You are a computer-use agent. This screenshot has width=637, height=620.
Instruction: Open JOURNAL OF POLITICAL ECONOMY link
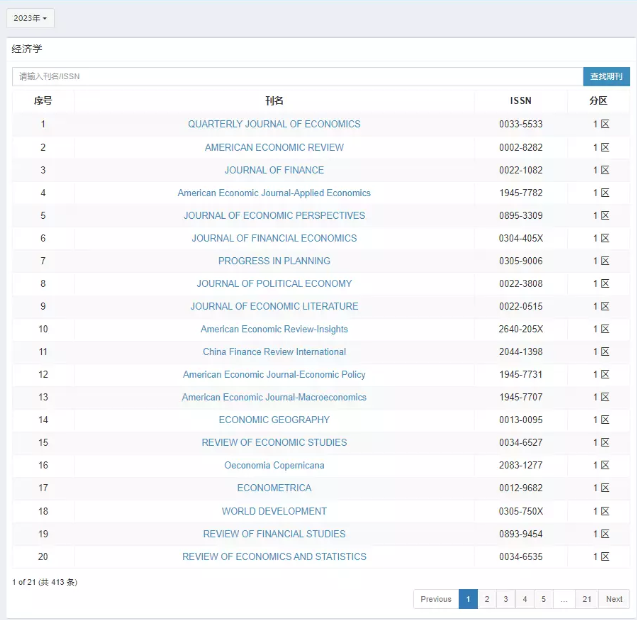coord(274,284)
